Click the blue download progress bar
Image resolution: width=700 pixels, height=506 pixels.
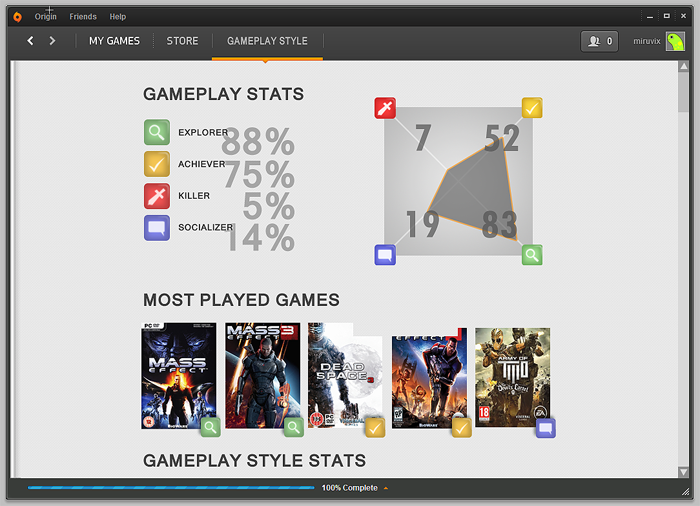coord(171,488)
